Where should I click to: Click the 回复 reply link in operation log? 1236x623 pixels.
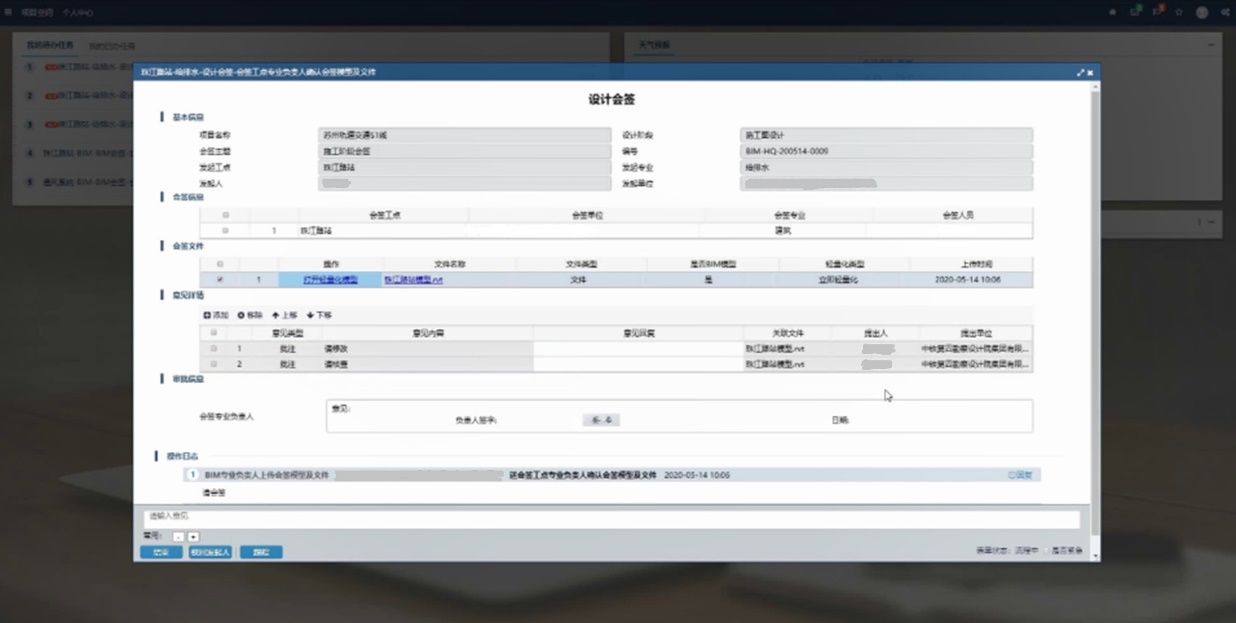coord(1020,475)
